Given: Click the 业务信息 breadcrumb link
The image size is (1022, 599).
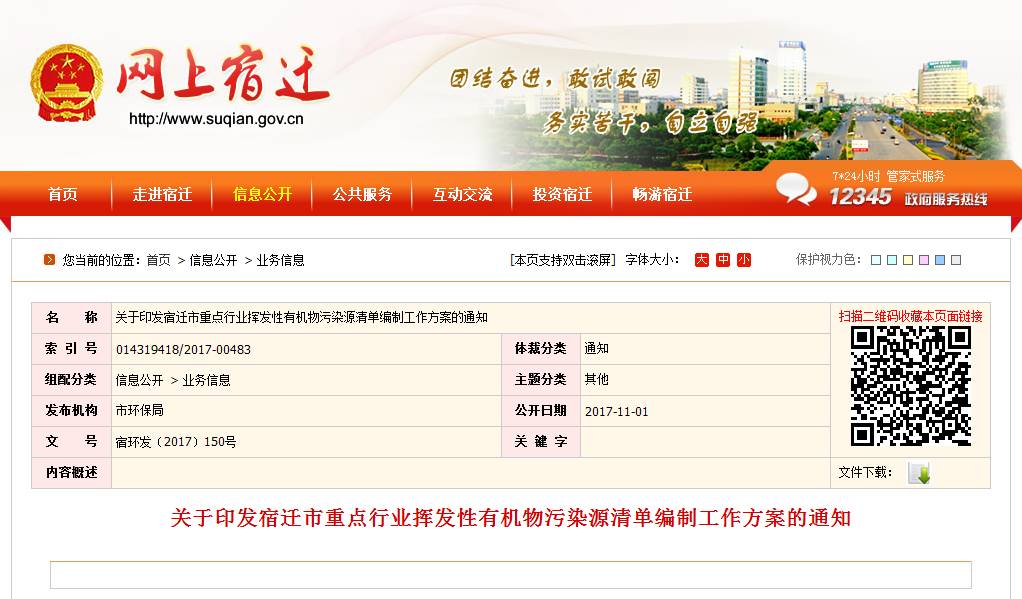Looking at the screenshot, I should 280,260.
